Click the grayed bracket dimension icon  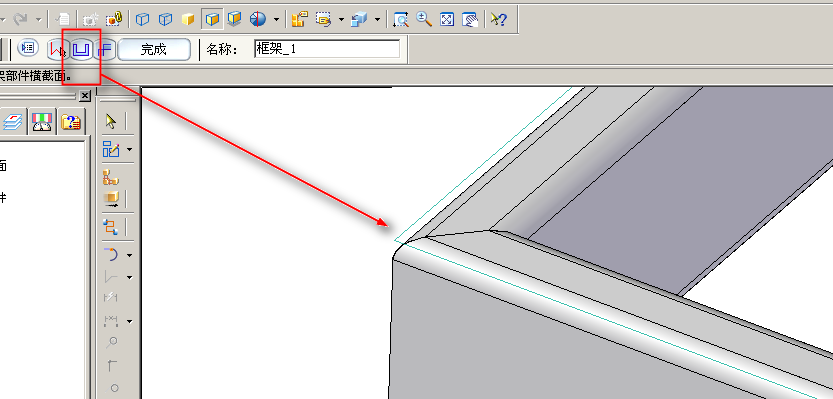pos(111,320)
